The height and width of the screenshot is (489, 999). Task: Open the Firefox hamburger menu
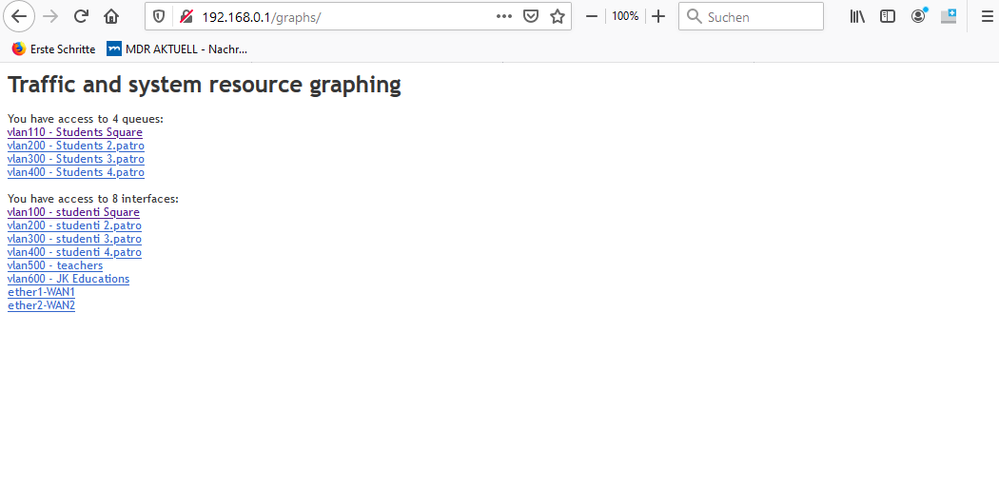(987, 17)
